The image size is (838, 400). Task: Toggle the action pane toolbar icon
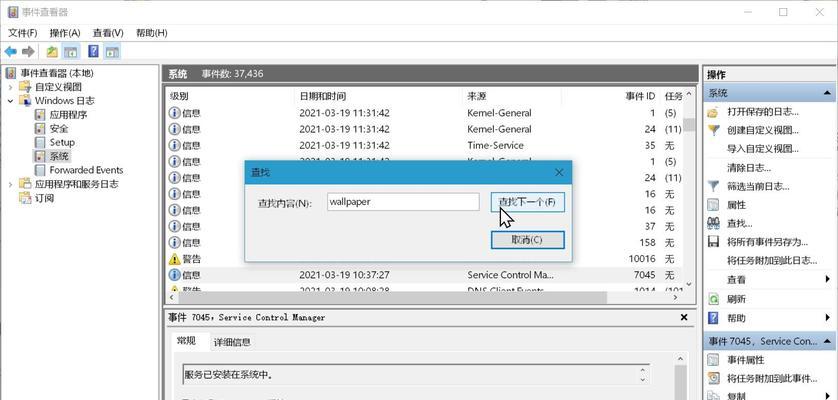click(112, 52)
